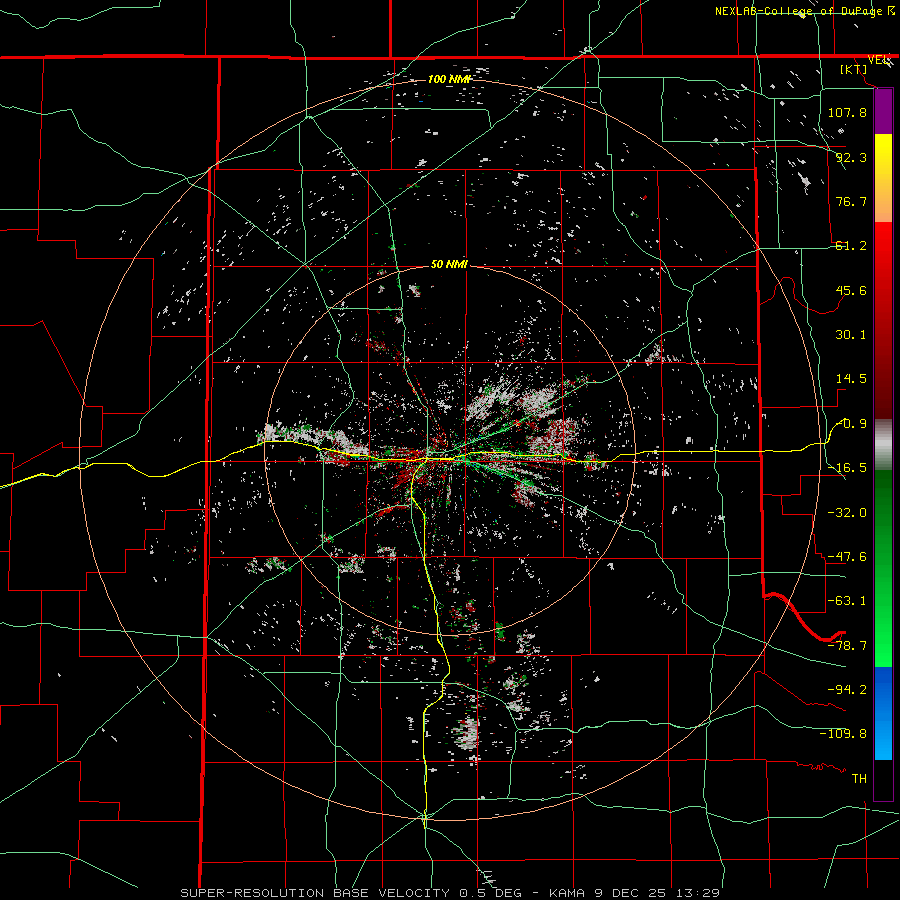Screen dimensions: 900x900
Task: Pick the purple segment of the color bar
Action: tap(883, 111)
